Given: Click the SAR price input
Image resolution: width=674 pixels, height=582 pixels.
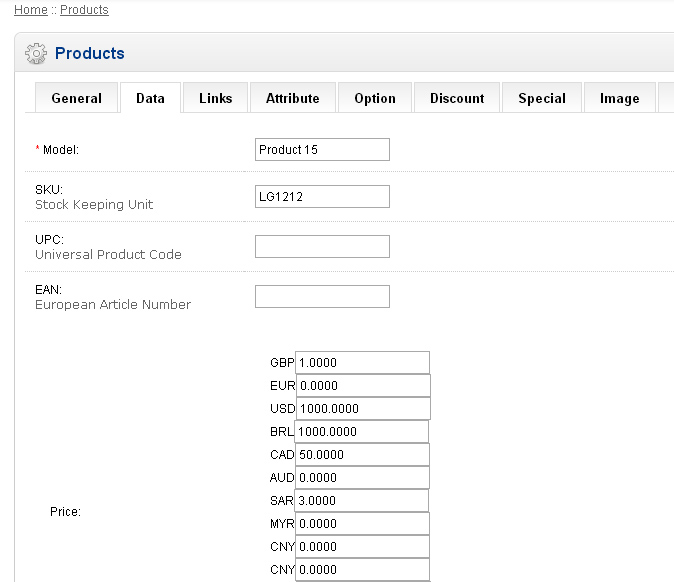Looking at the screenshot, I should point(362,501).
